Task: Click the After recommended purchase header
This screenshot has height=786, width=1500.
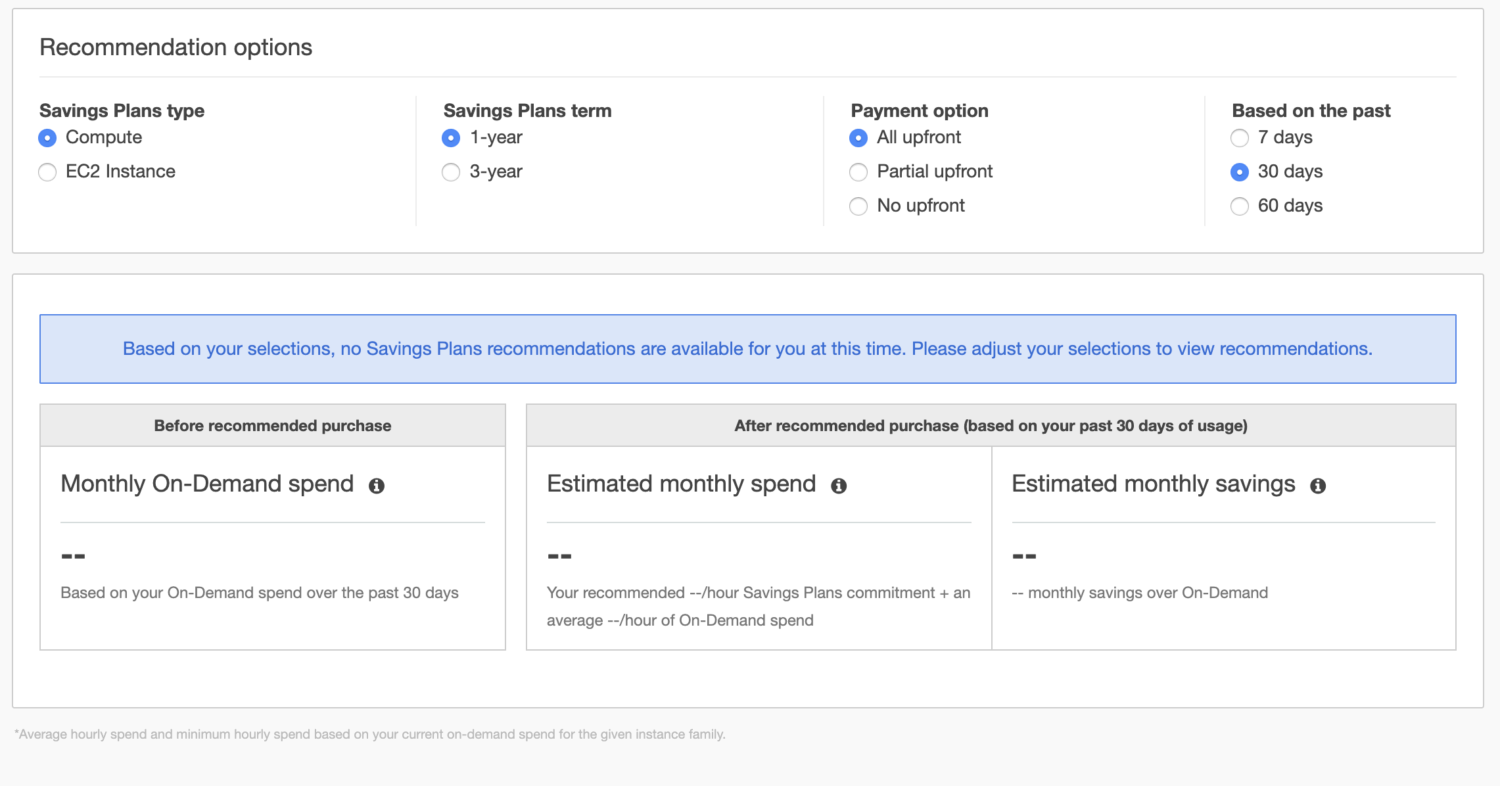Action: click(990, 426)
